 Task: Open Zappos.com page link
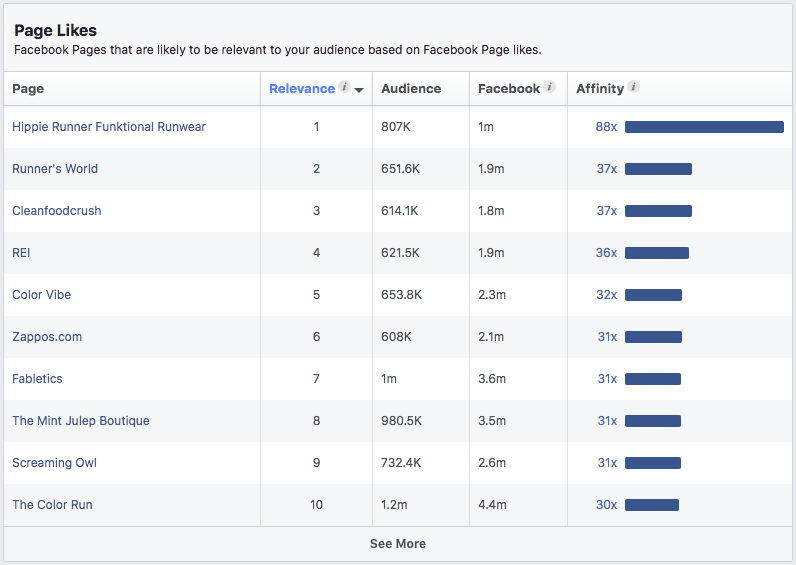pyautogui.click(x=47, y=337)
